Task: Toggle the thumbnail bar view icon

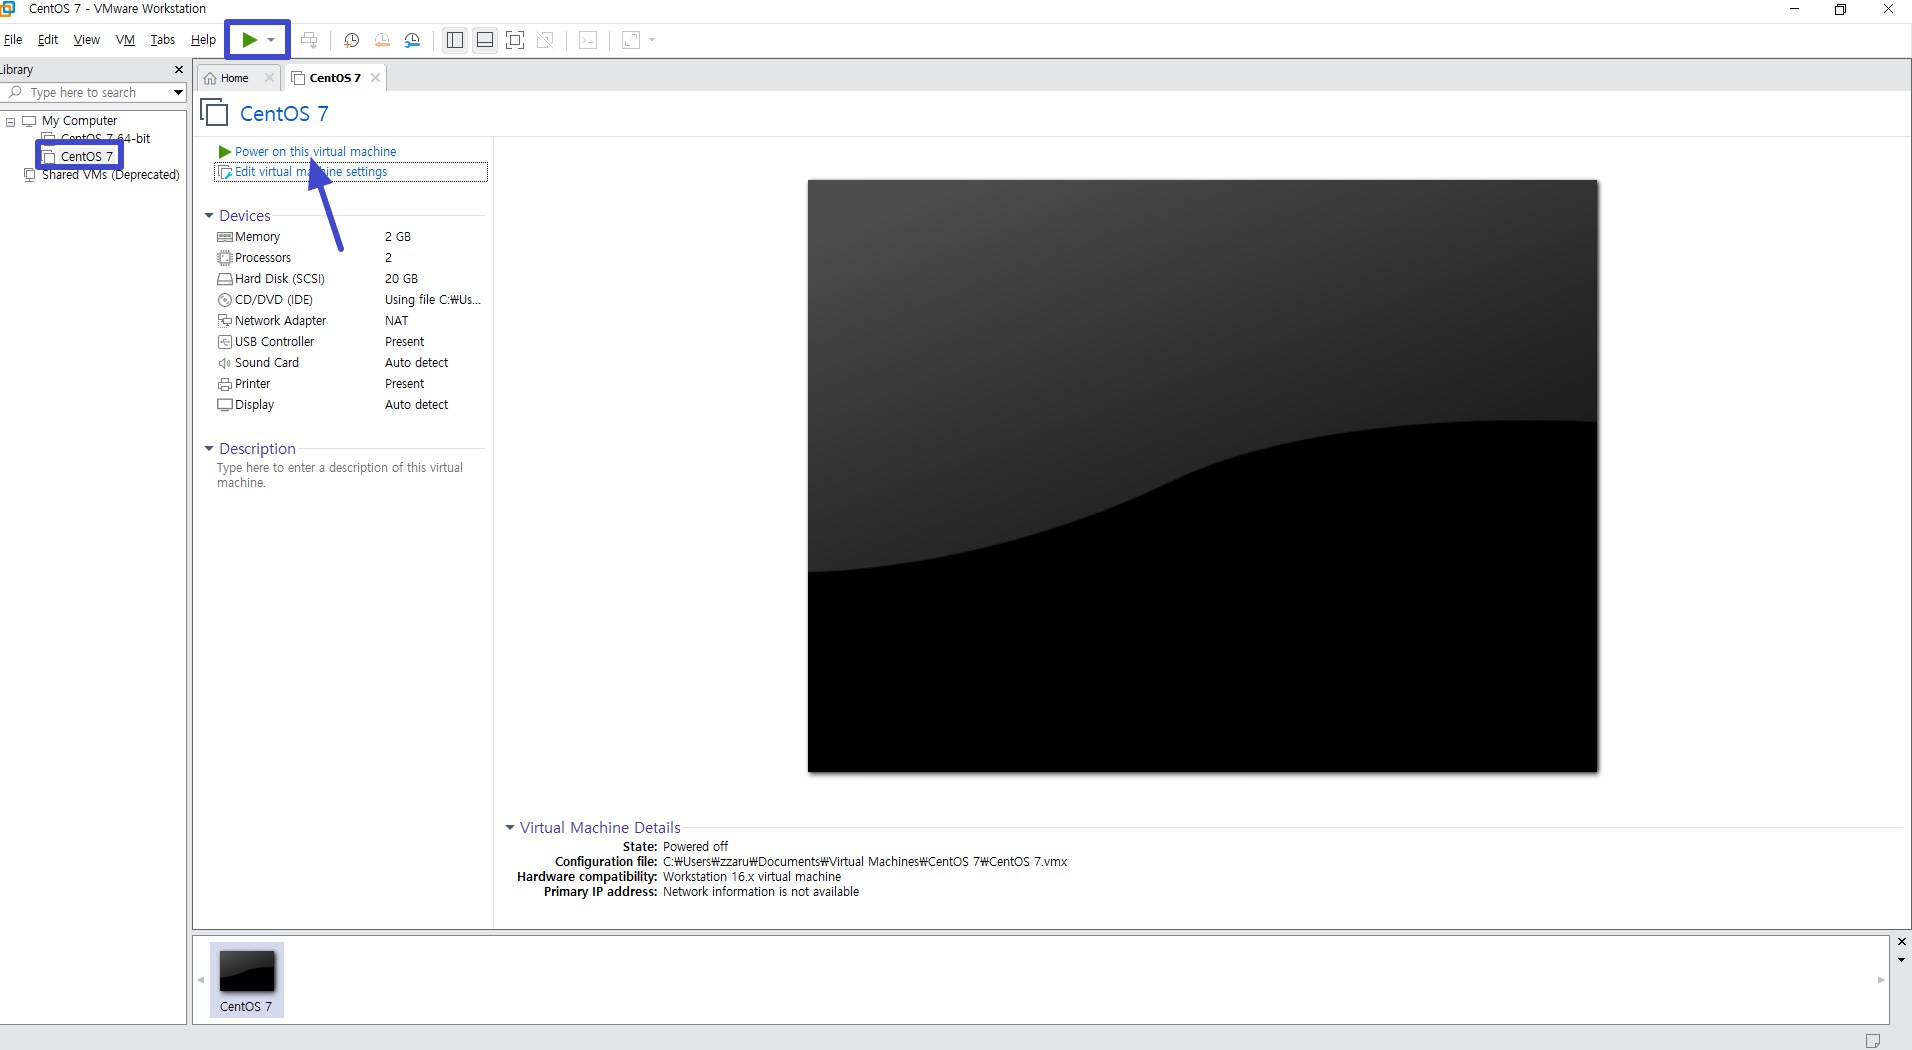Action: (485, 40)
